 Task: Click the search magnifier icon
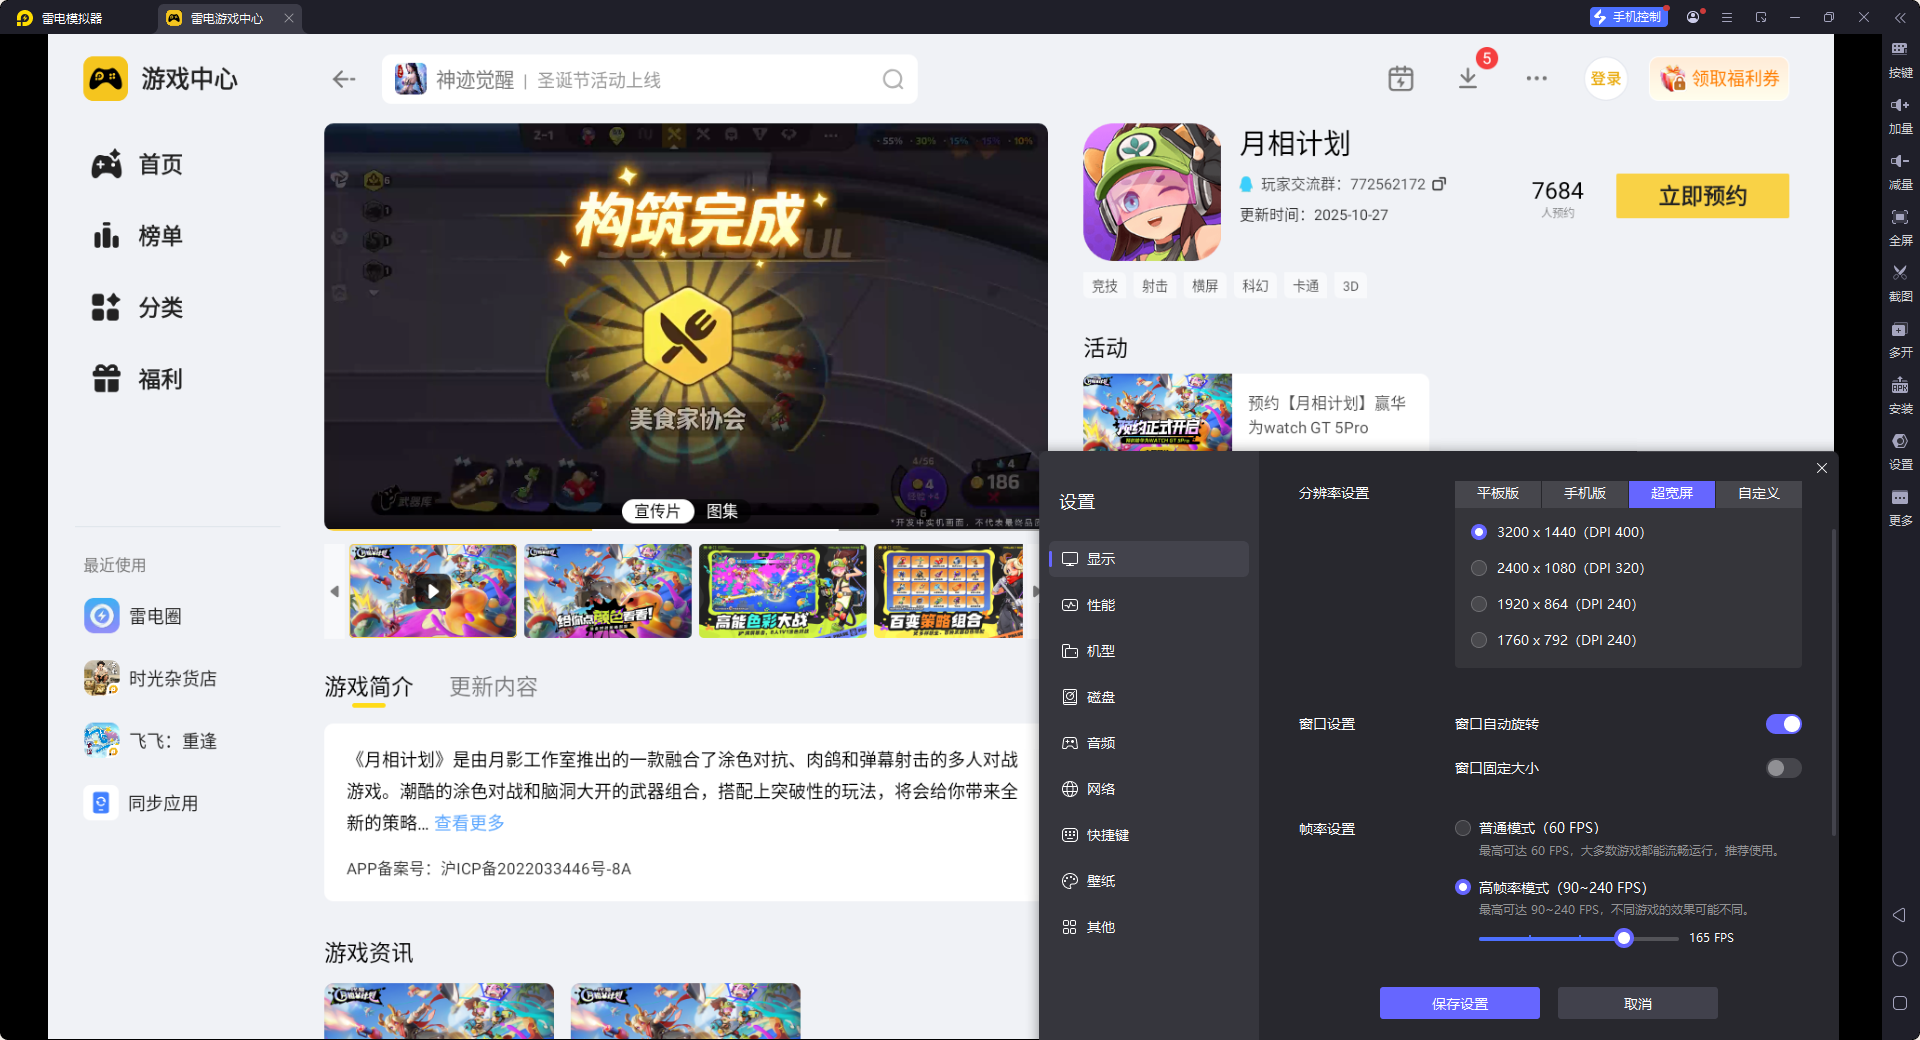(x=893, y=80)
